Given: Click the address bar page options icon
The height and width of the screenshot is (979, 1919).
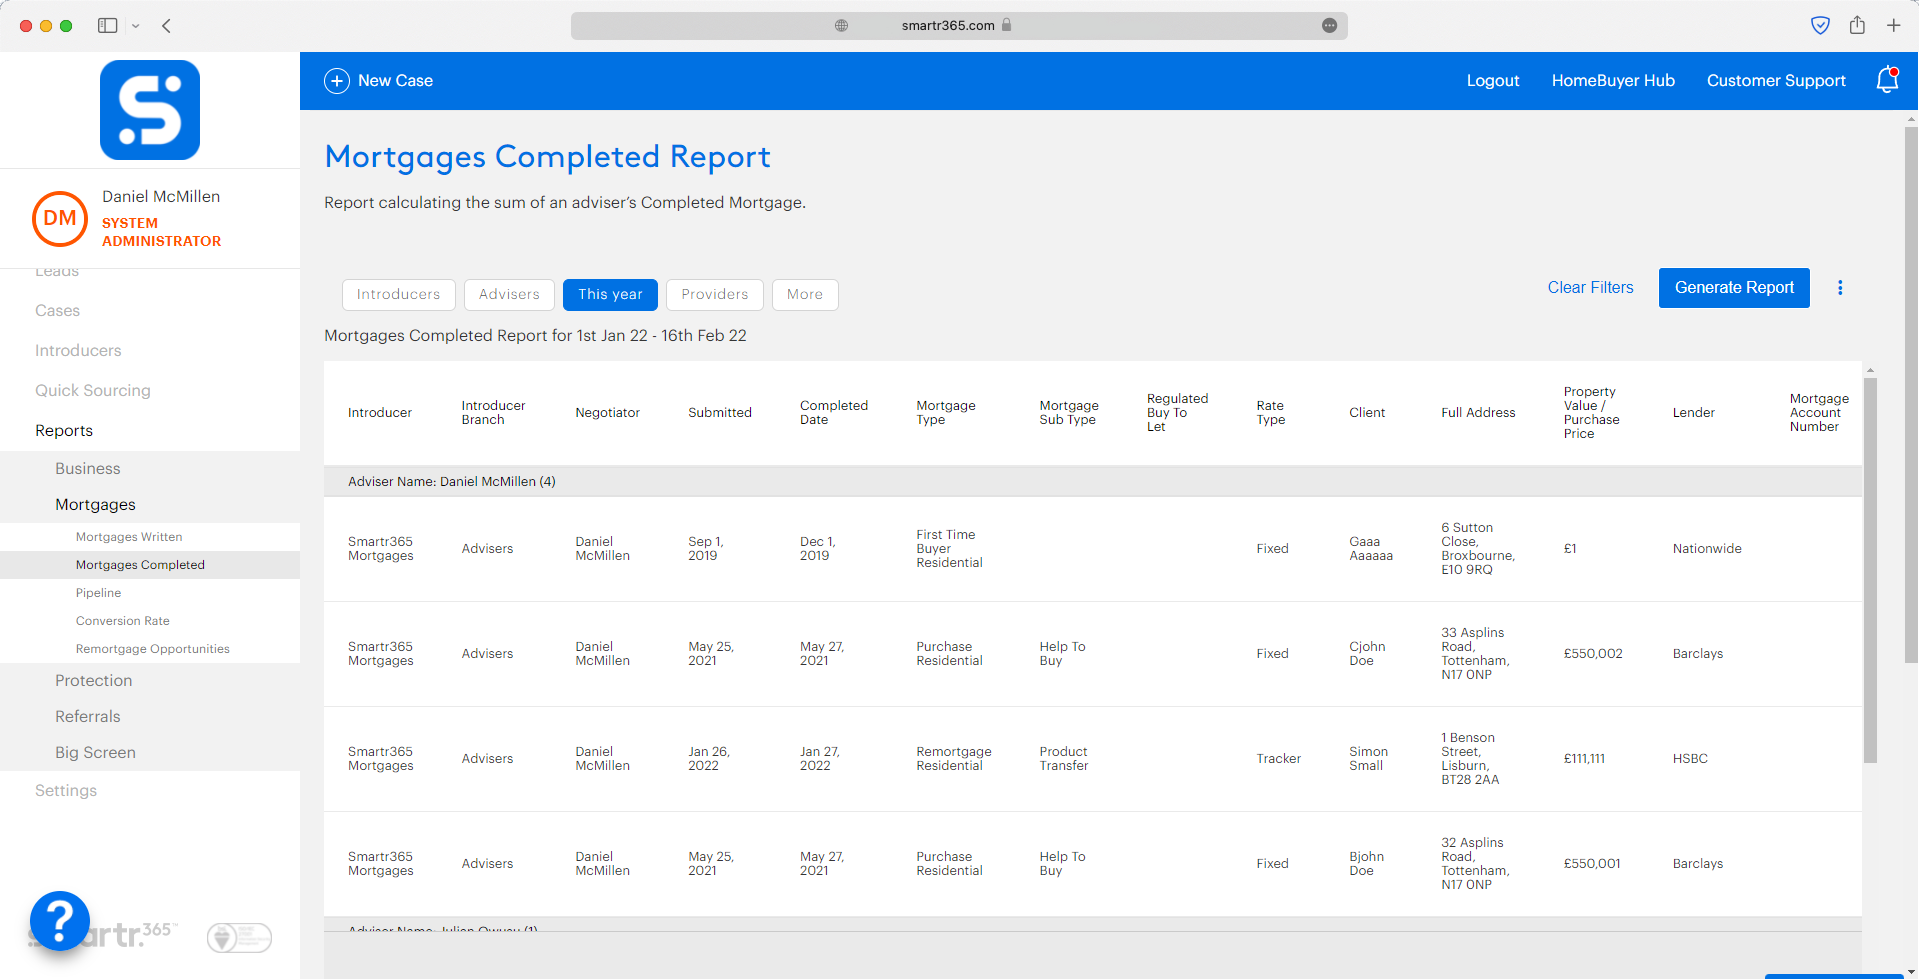Looking at the screenshot, I should click(1329, 26).
